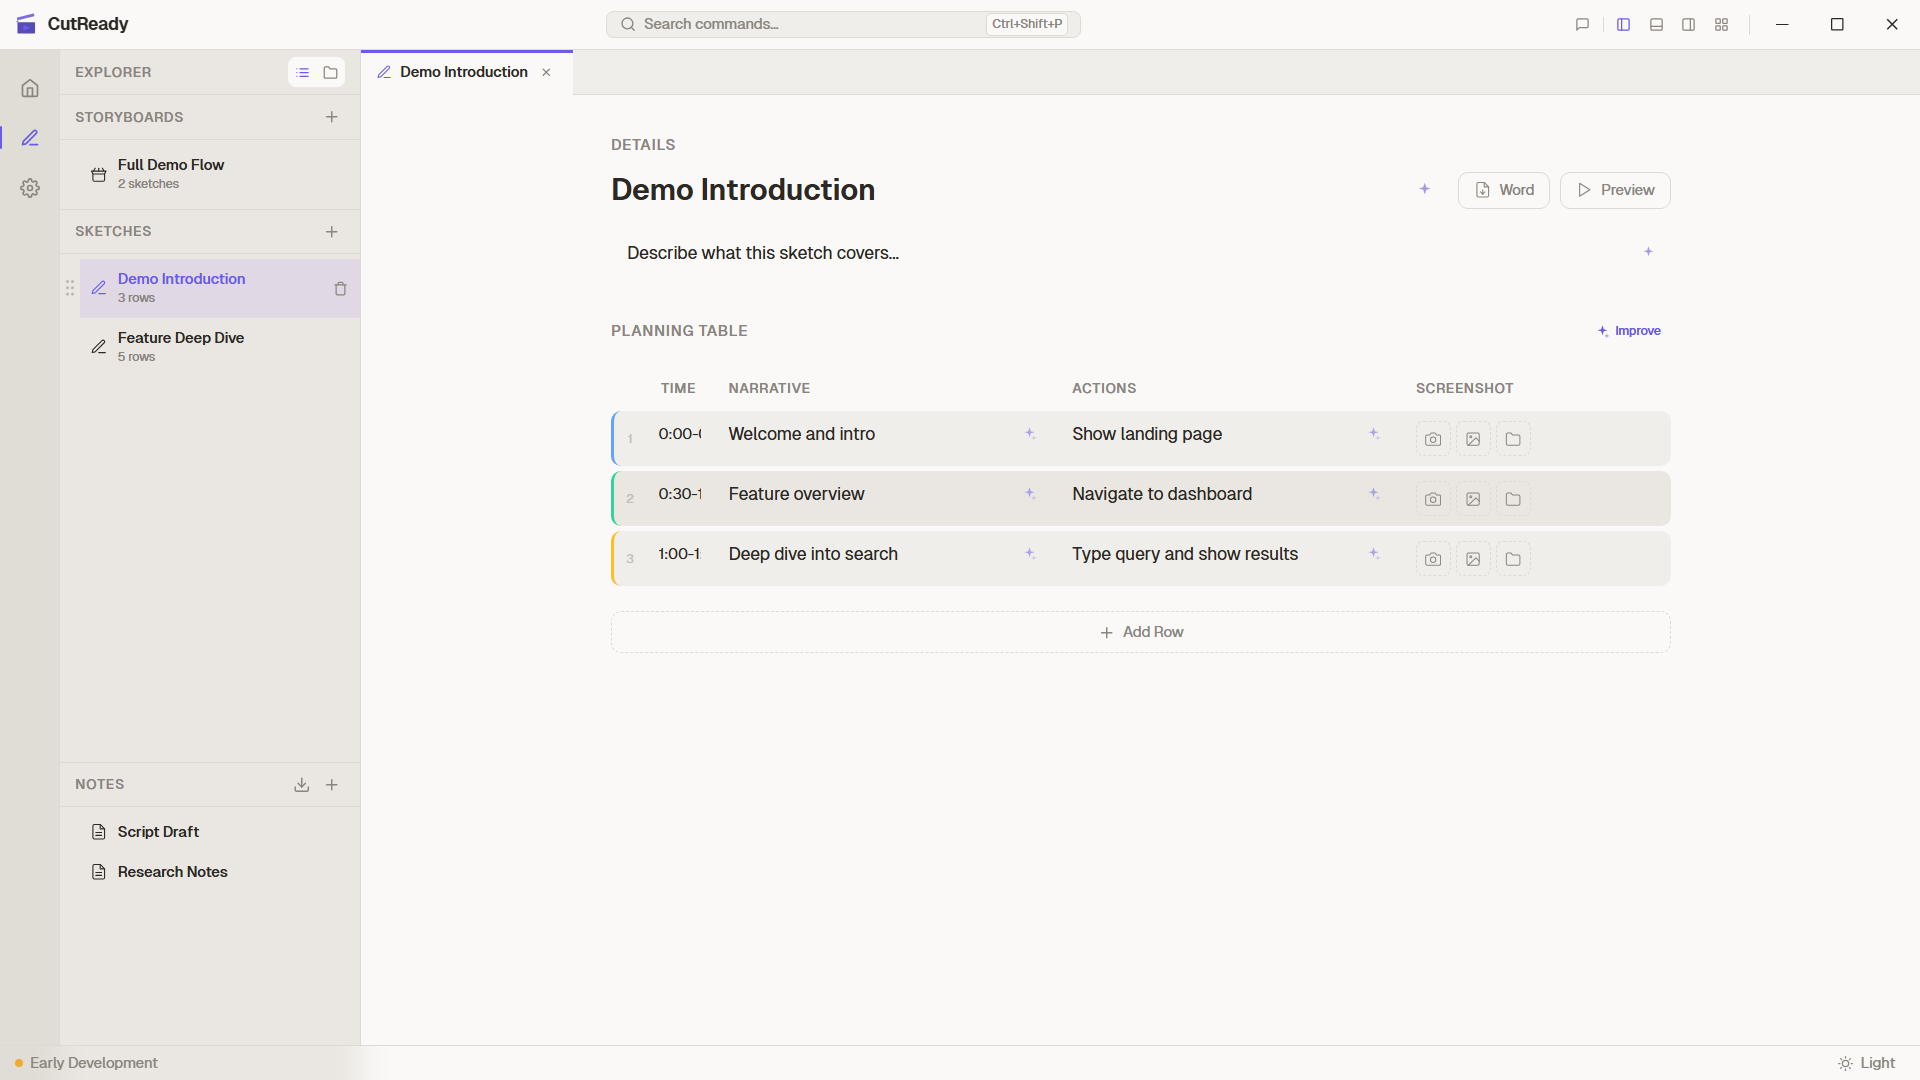The image size is (1920, 1080).
Task: Trigger AI sparkle on Welcome and intro narrative
Action: click(x=1030, y=434)
